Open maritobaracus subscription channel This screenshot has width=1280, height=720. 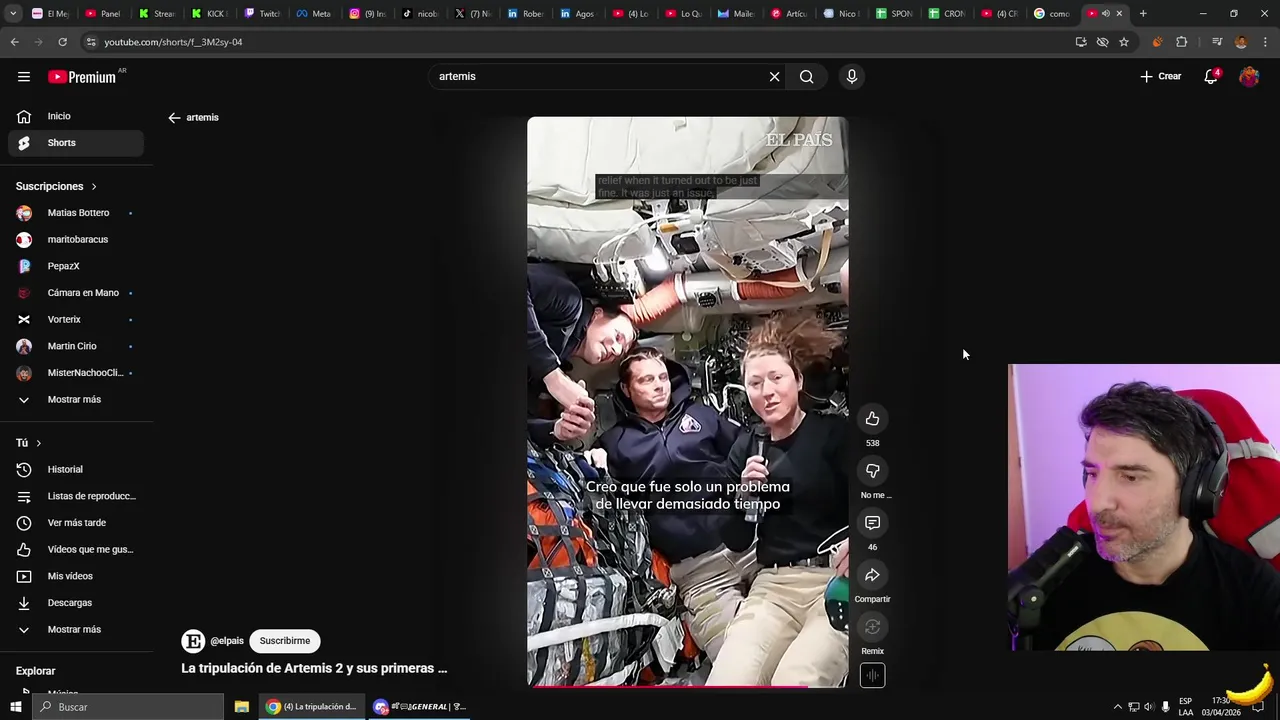(x=76, y=239)
